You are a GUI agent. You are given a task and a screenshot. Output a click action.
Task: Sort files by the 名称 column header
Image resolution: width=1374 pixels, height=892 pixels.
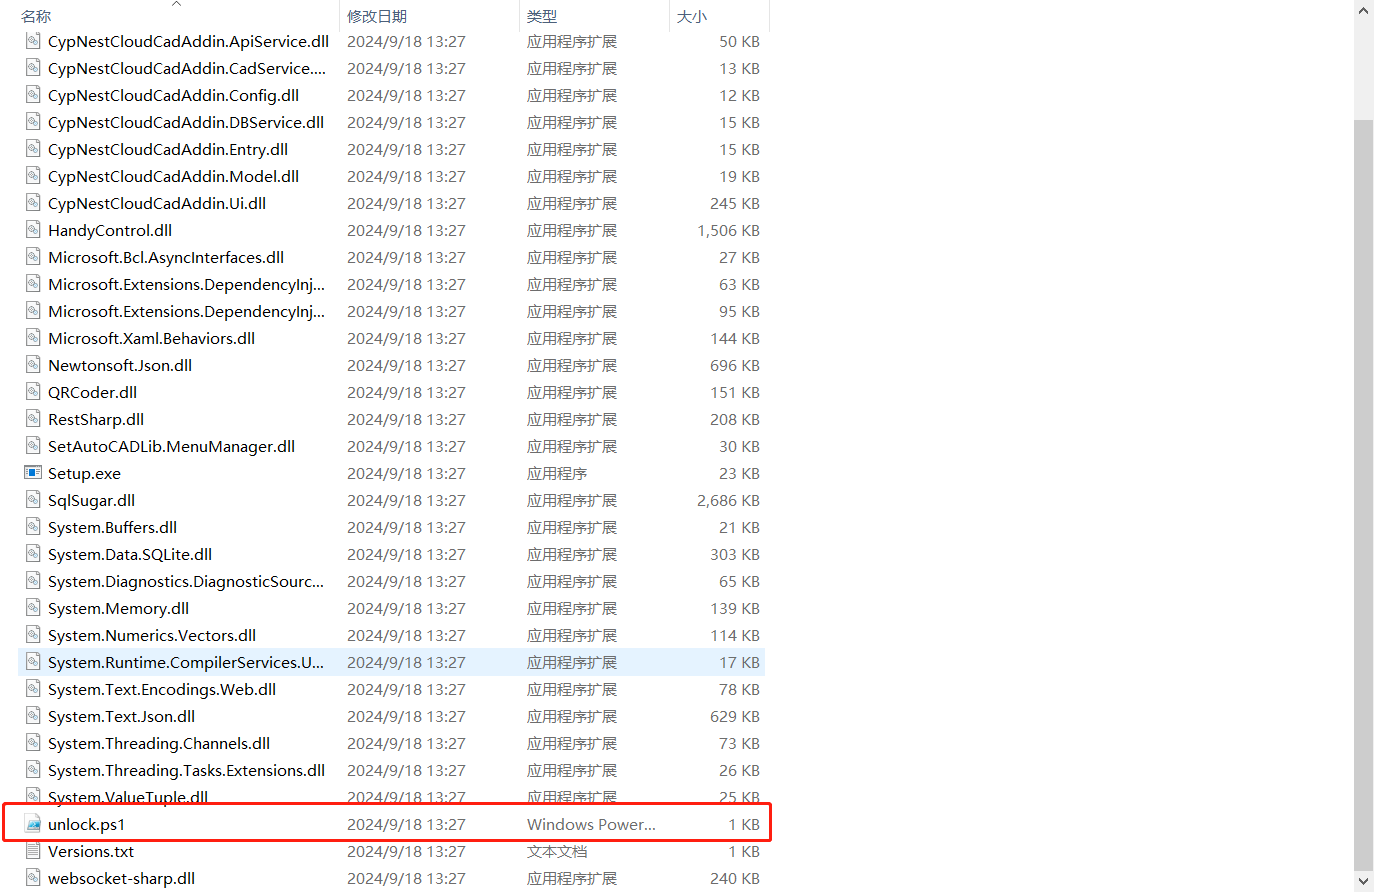click(36, 16)
